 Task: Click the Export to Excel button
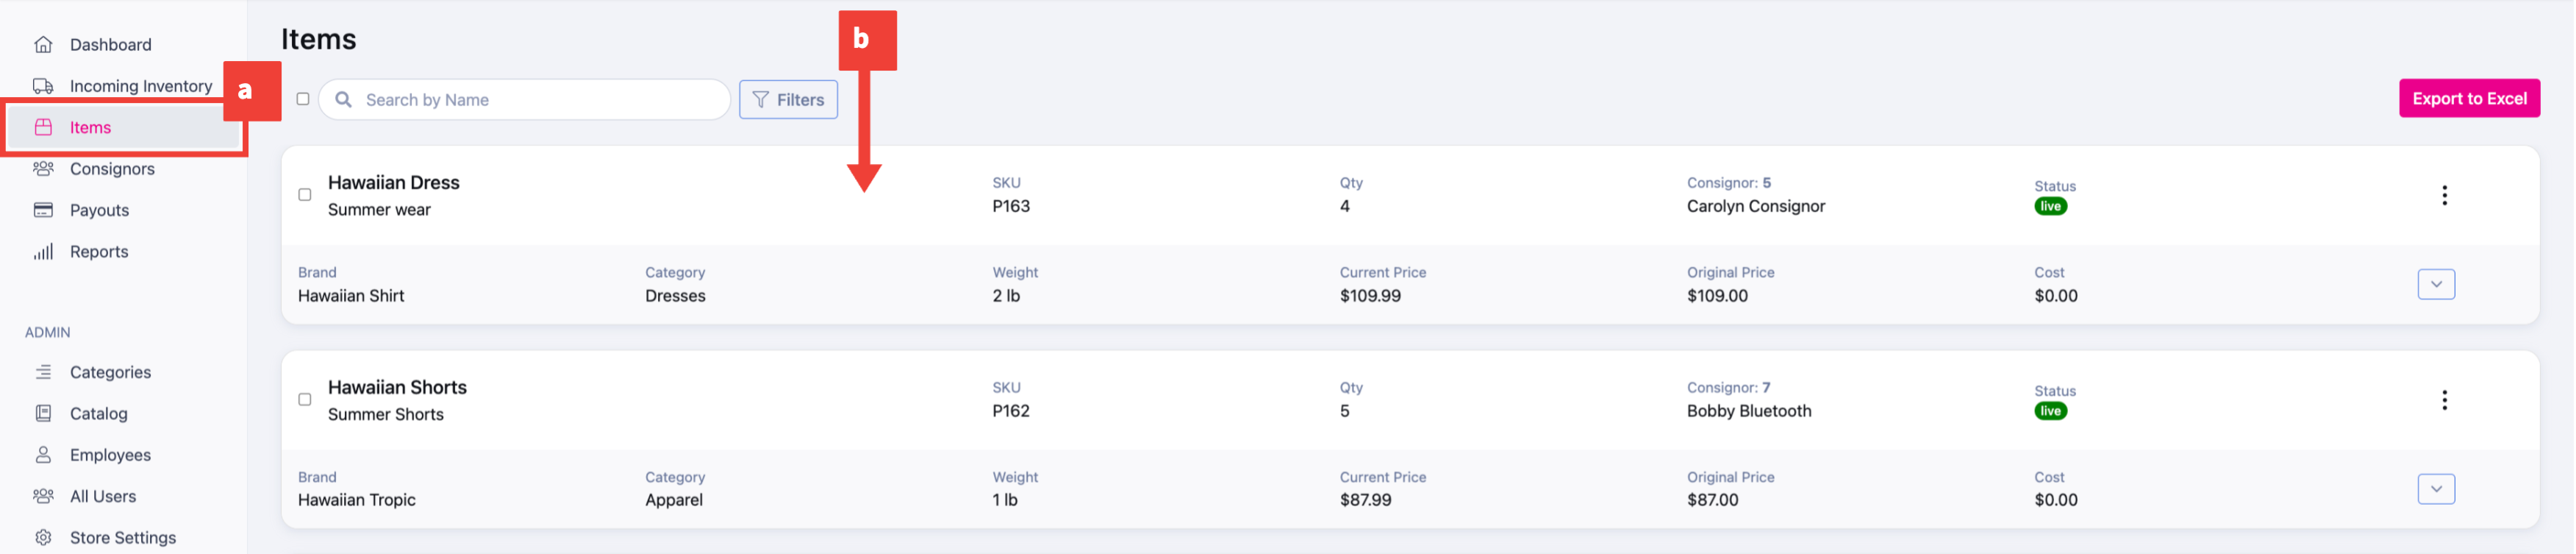point(2469,98)
